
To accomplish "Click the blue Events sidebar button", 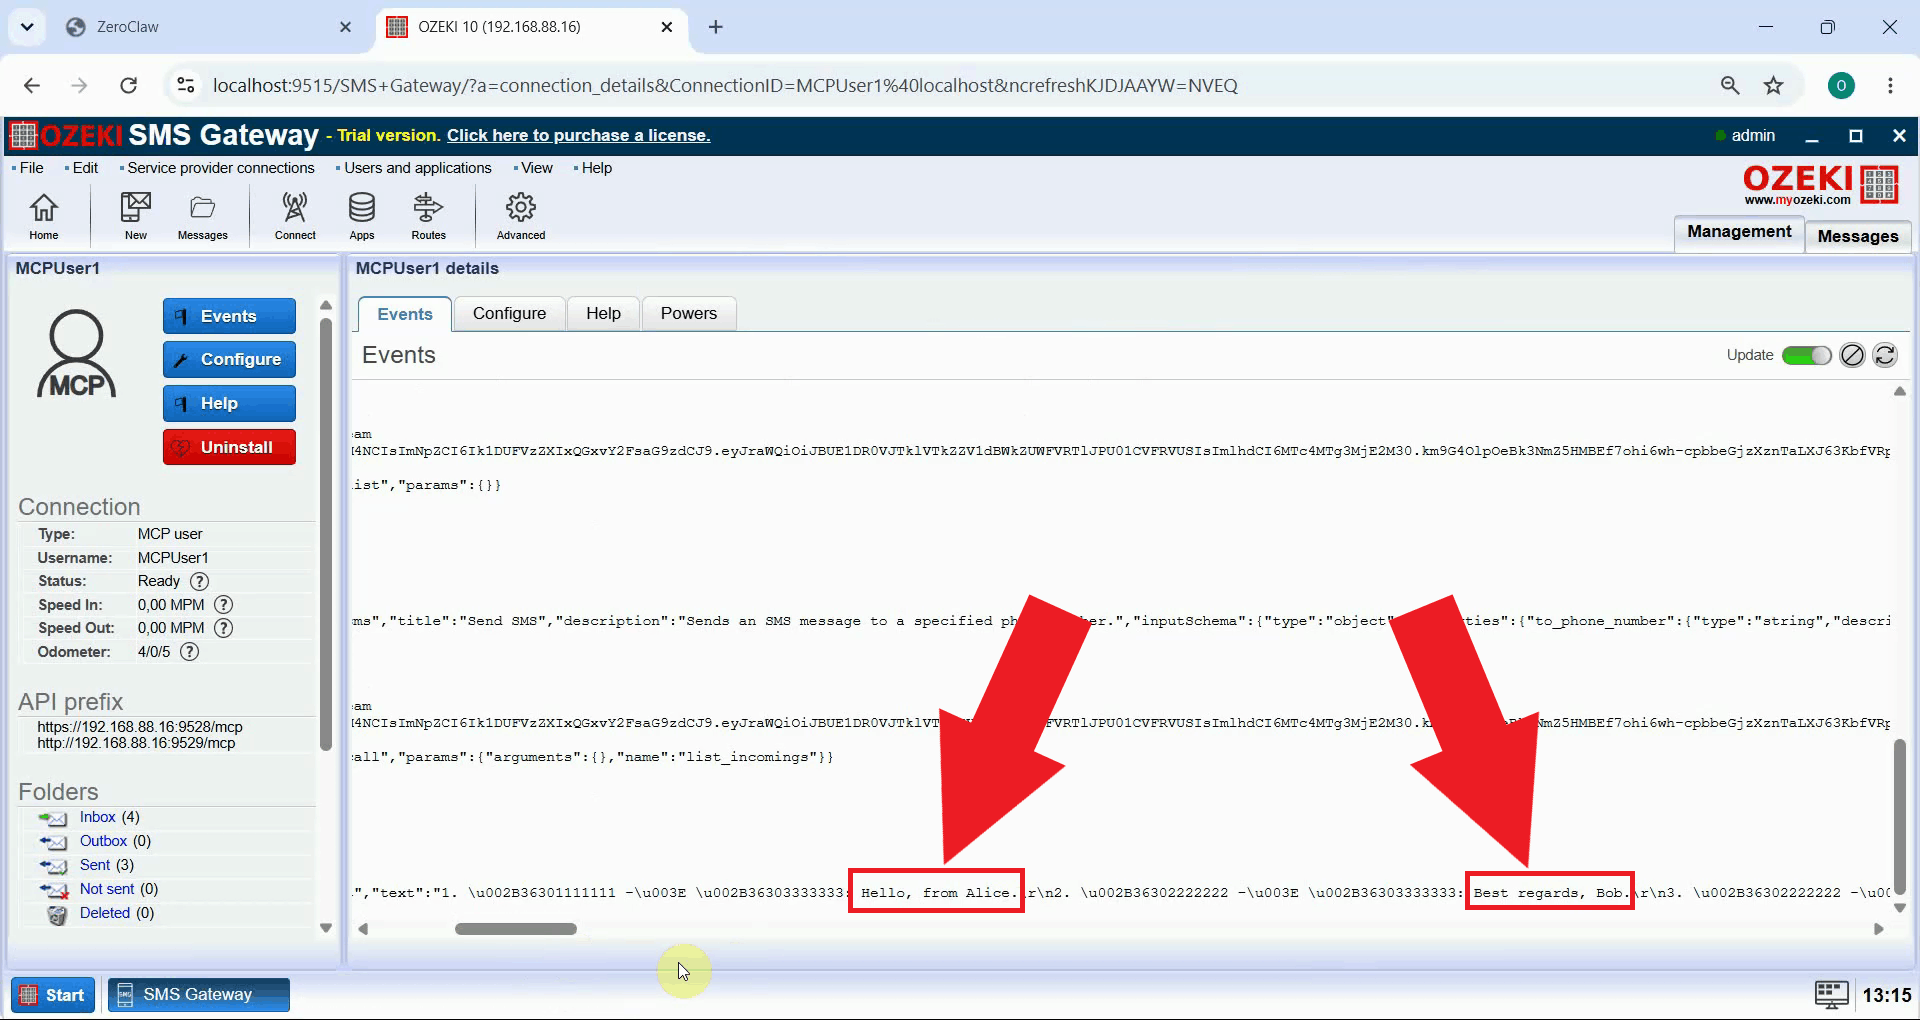I will tap(229, 316).
